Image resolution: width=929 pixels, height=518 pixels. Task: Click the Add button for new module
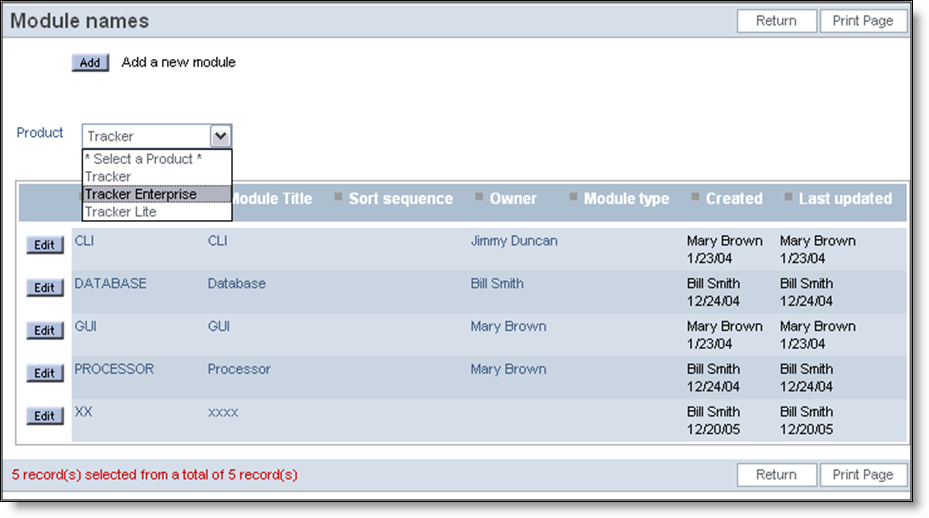(90, 62)
